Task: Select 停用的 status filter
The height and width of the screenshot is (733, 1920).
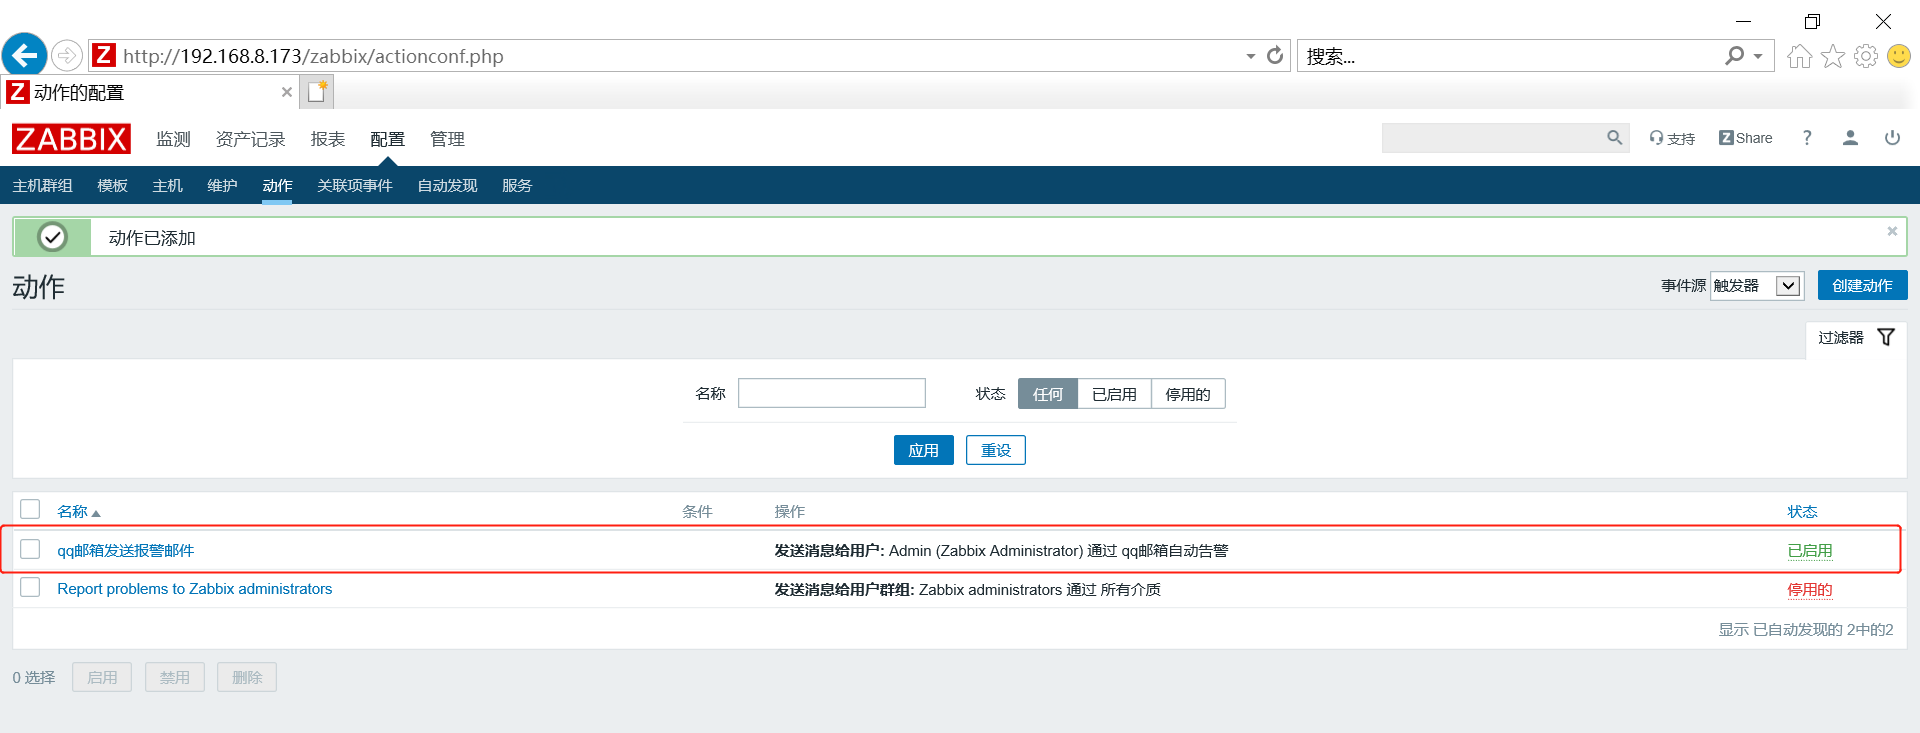Action: pos(1188,394)
